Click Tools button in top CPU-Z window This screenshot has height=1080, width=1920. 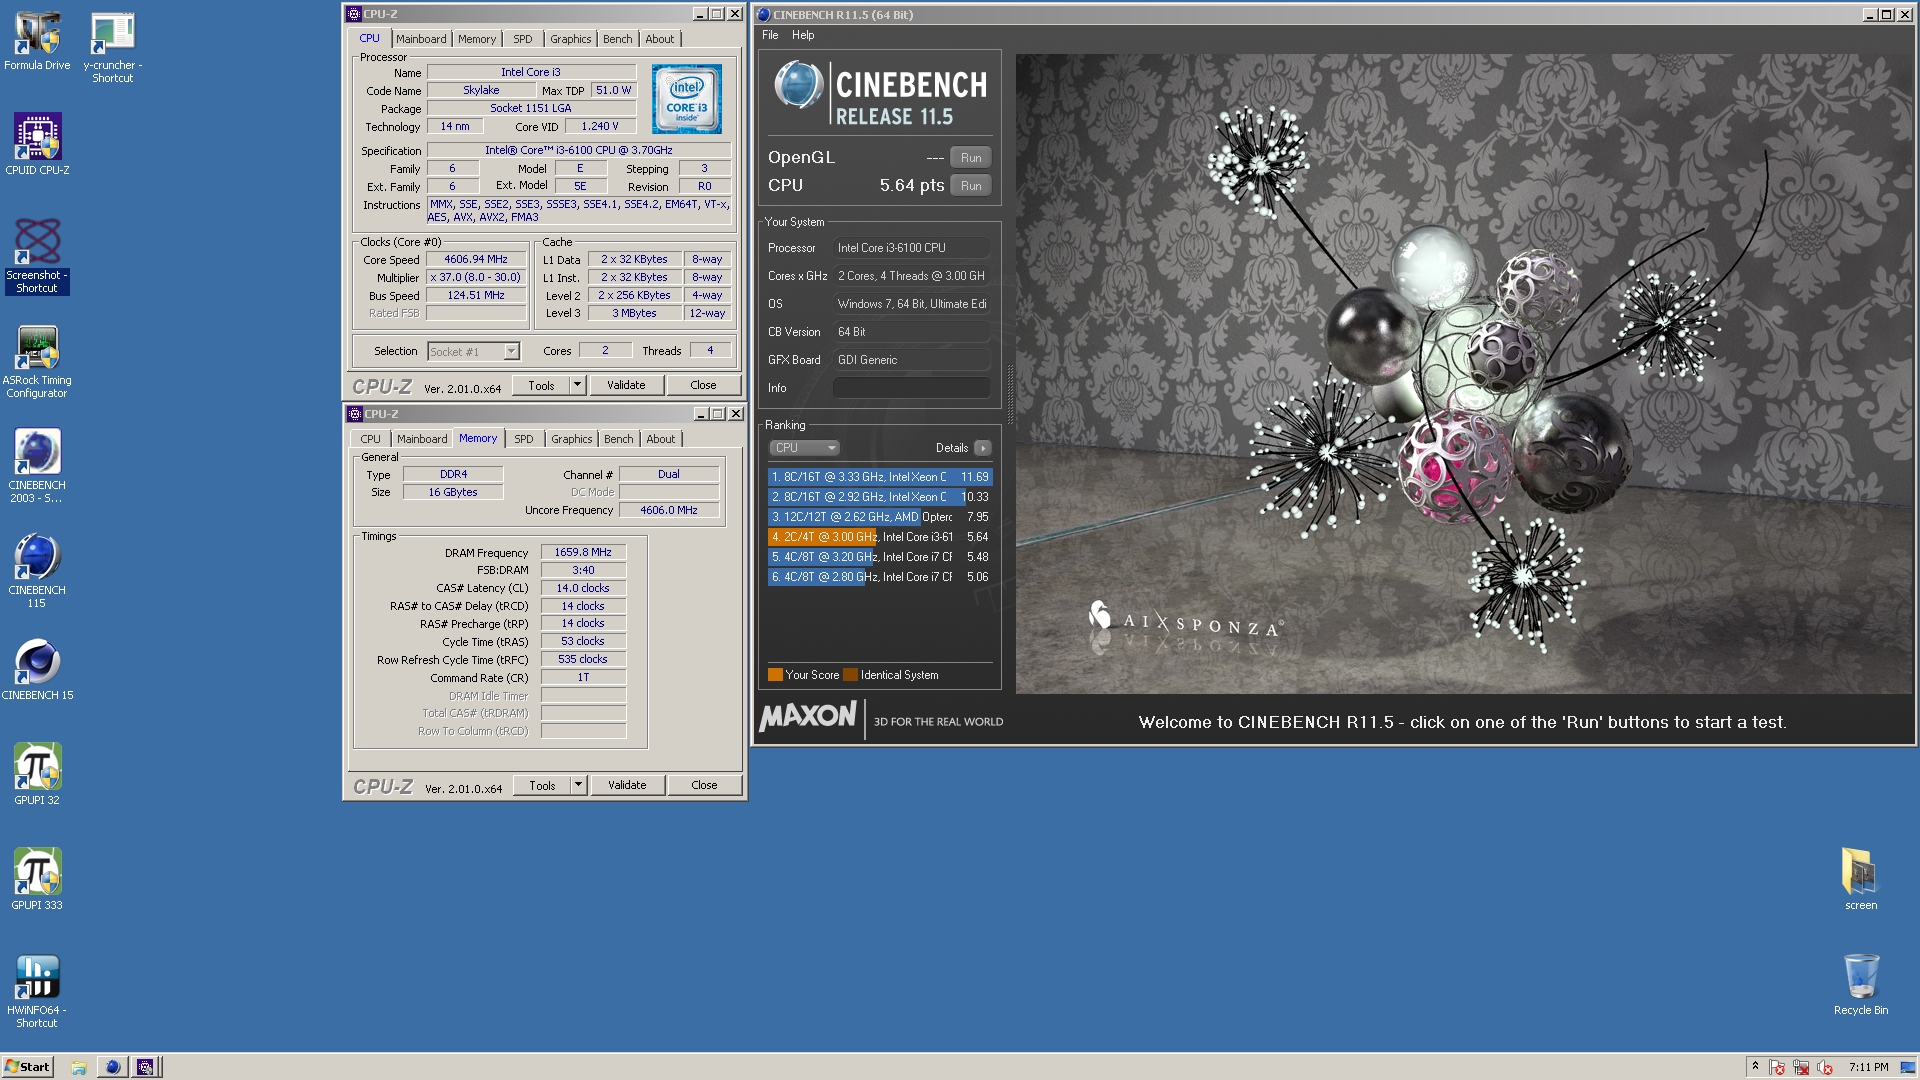[x=541, y=385]
